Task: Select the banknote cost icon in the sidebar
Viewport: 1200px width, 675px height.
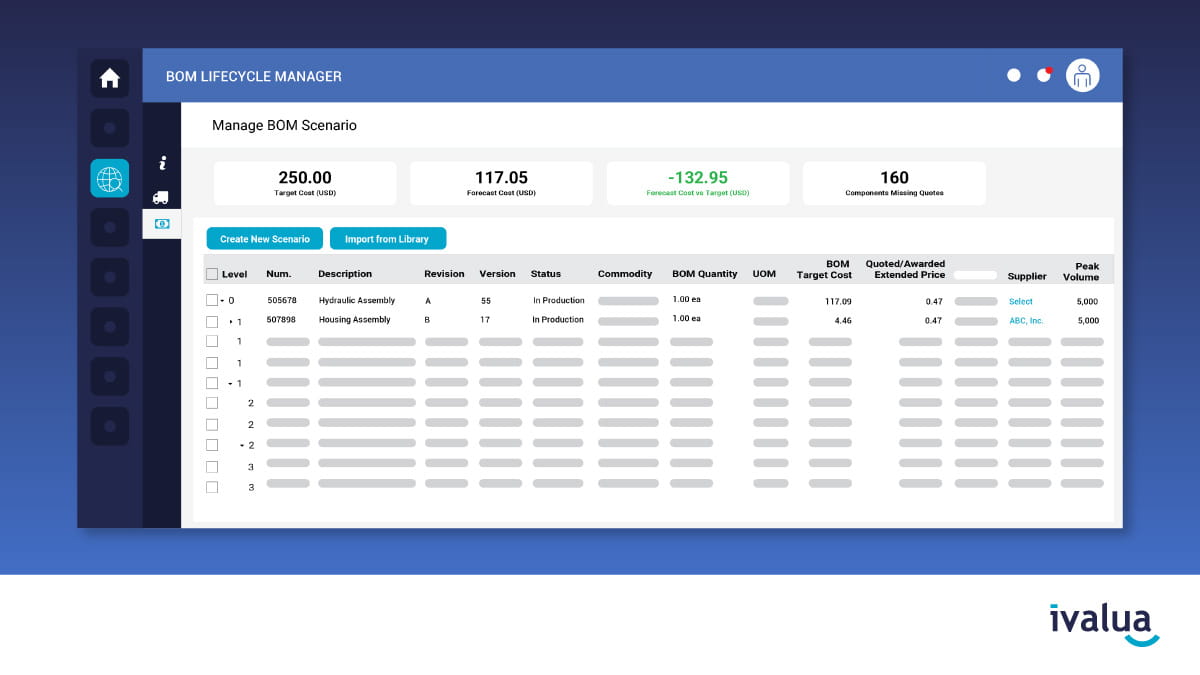Action: point(161,224)
